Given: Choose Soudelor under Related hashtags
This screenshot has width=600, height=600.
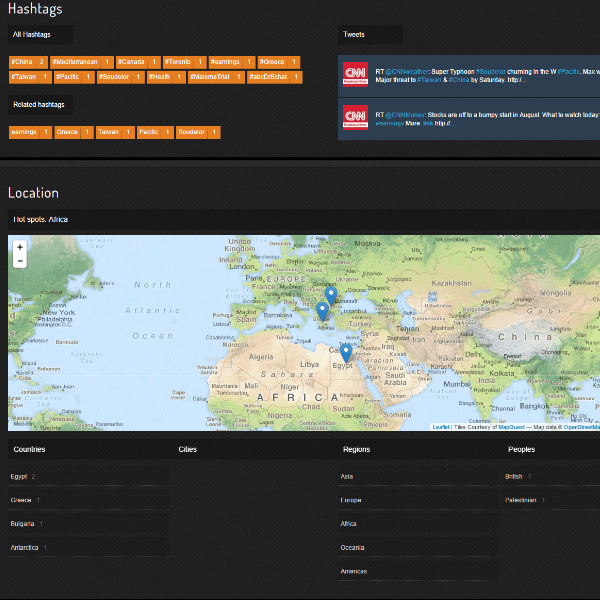Looking at the screenshot, I should (x=198, y=132).
